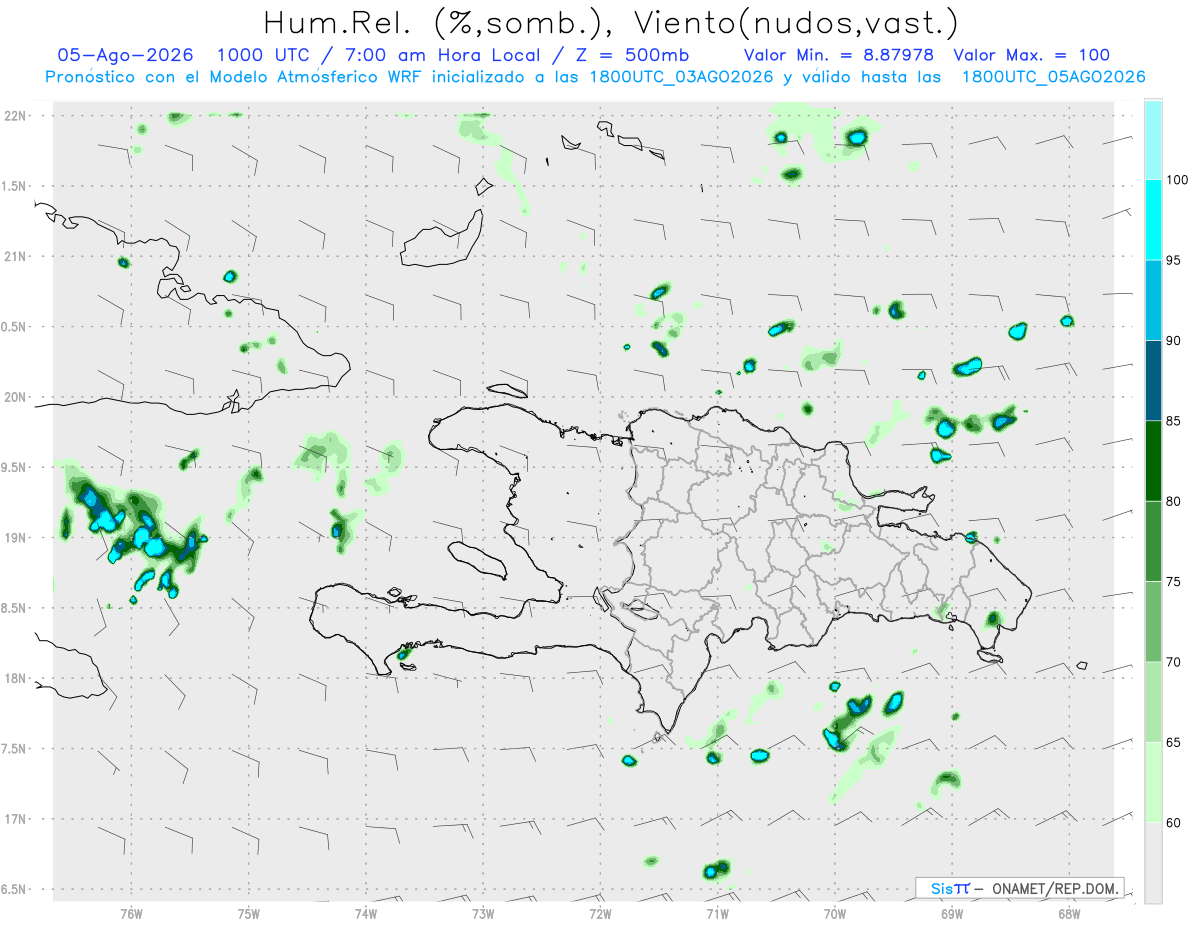Click the longitude label '74W'
This screenshot has width=1200, height=927.
(366, 912)
